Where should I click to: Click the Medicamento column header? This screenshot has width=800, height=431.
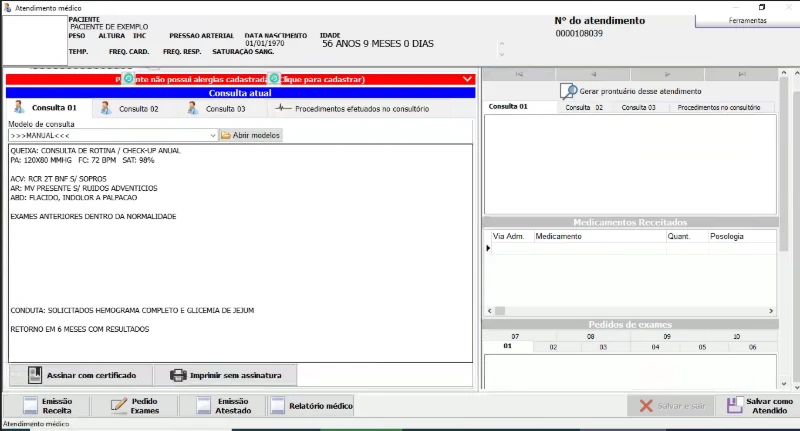pyautogui.click(x=599, y=236)
